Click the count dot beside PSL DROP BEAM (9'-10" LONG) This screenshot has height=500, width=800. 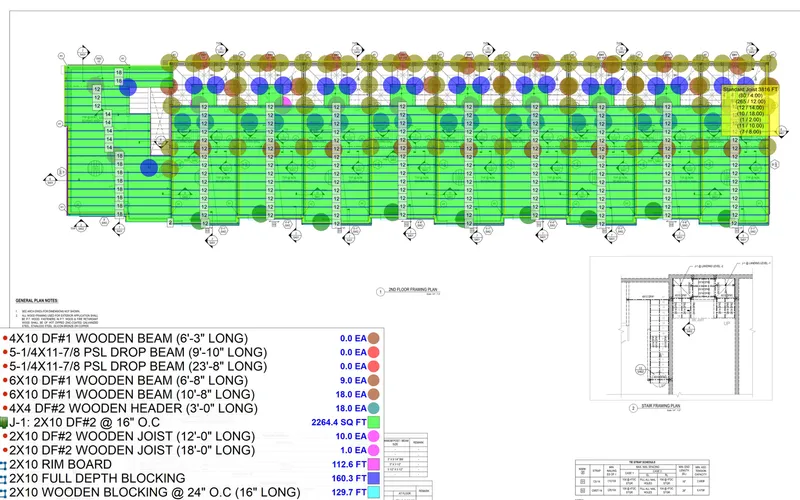click(x=5, y=352)
